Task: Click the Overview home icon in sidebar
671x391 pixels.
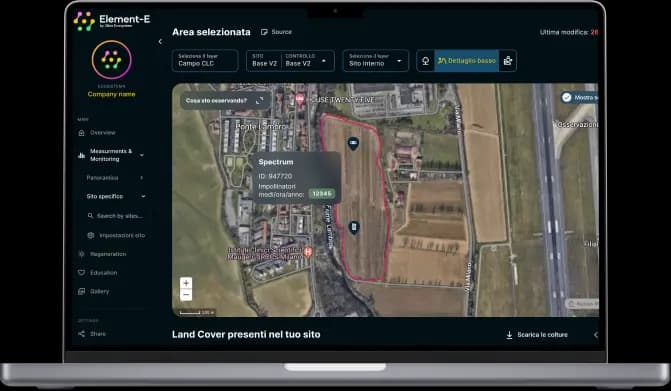Action: point(82,133)
